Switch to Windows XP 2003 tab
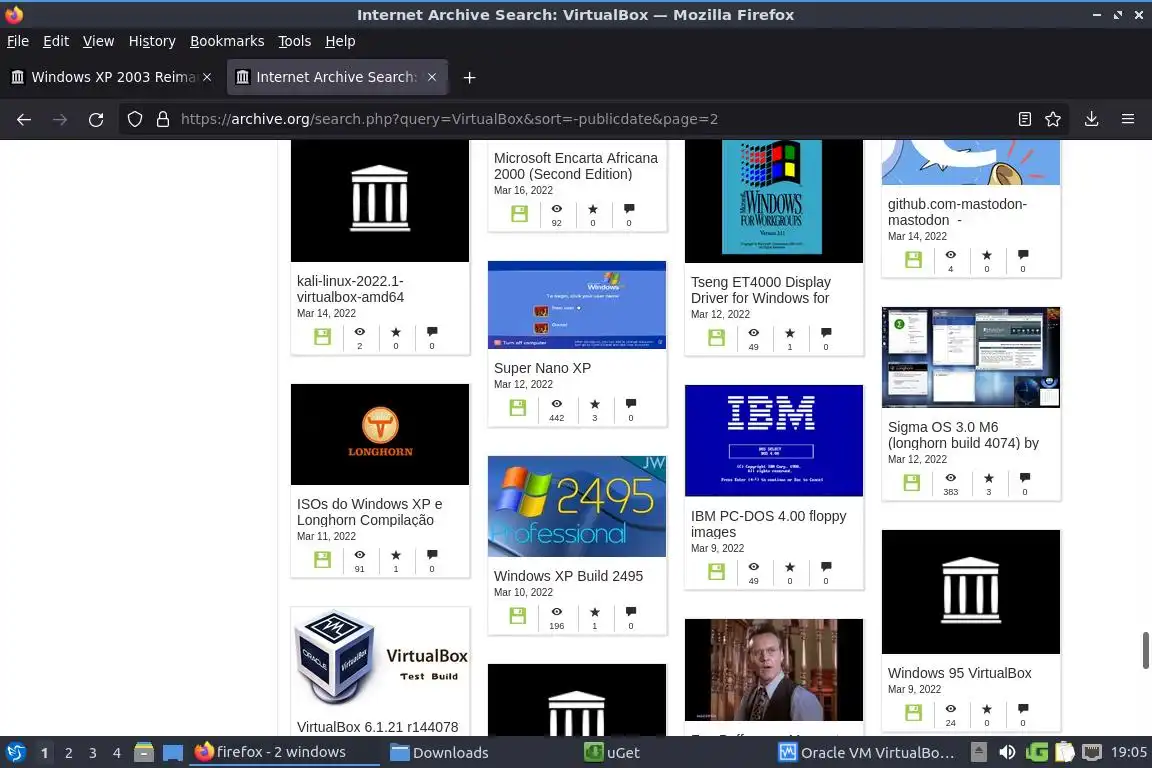This screenshot has height=768, width=1152. click(x=112, y=77)
